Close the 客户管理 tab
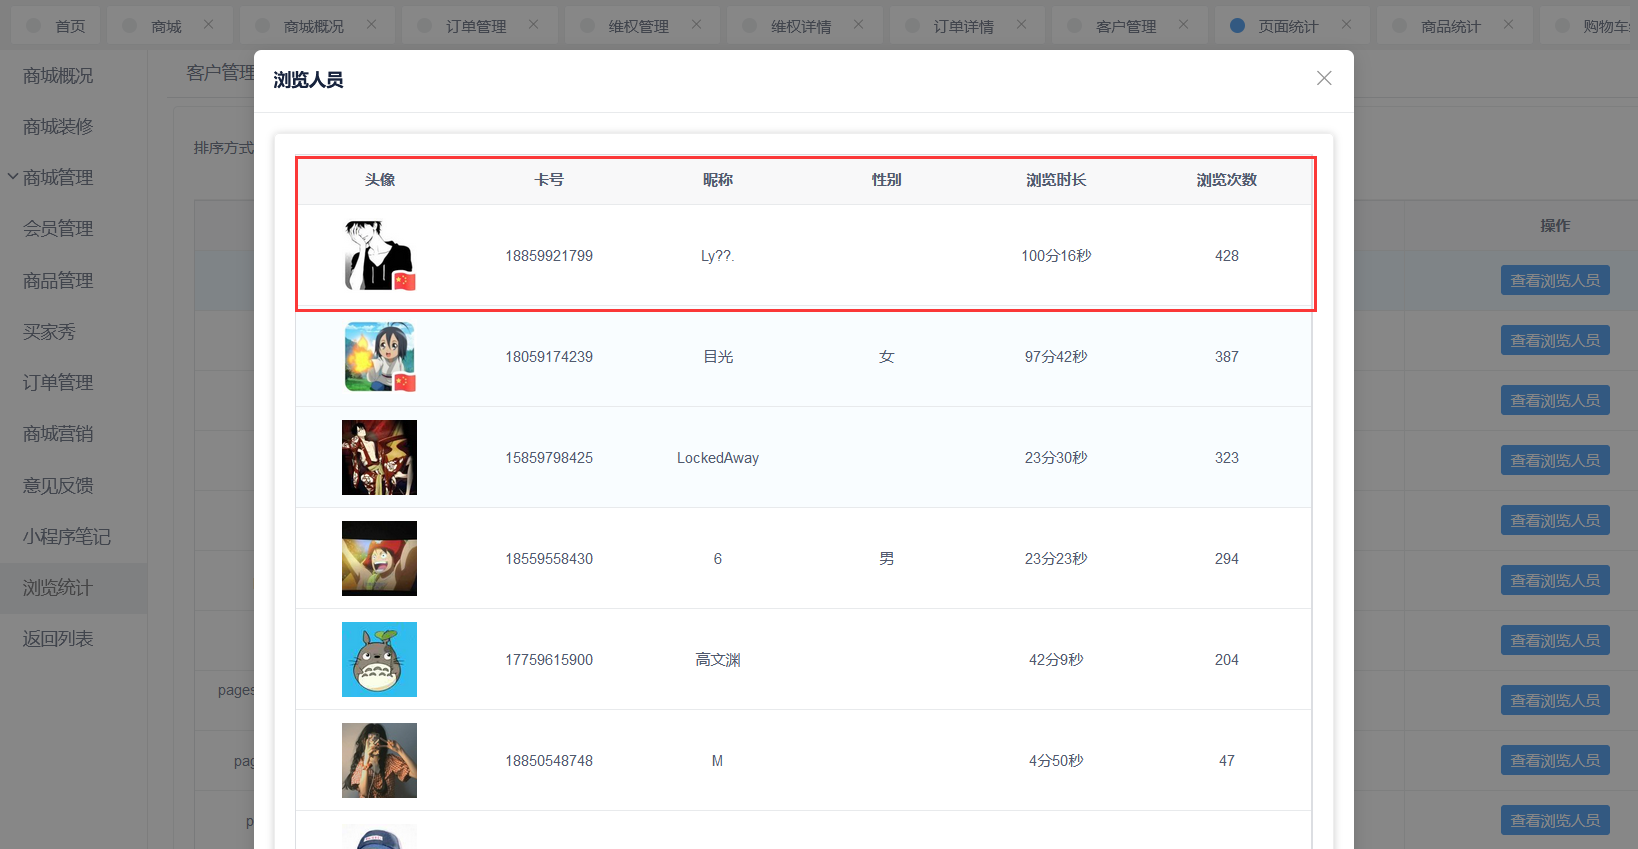Image resolution: width=1638 pixels, height=849 pixels. [x=1183, y=24]
